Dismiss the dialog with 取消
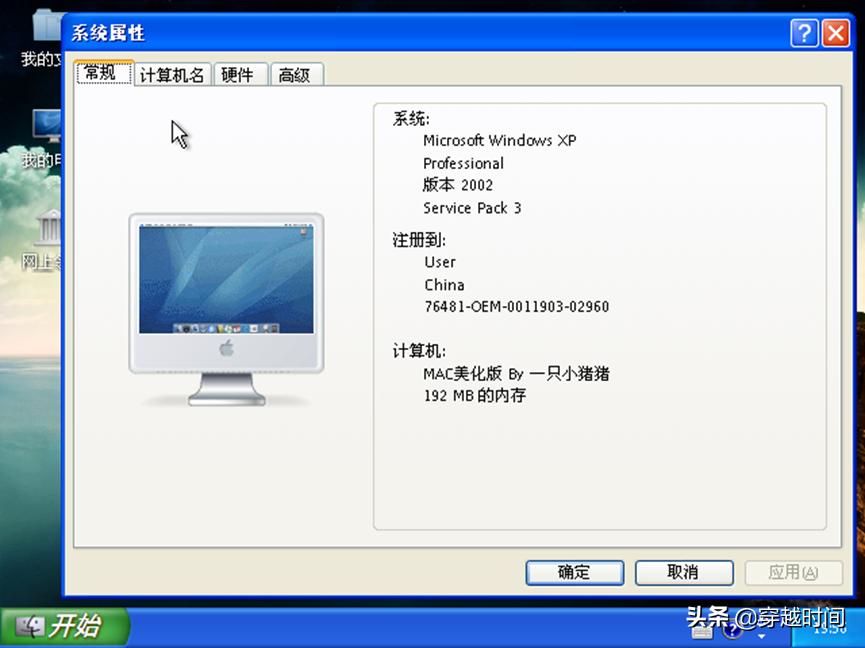This screenshot has height=648, width=865. click(x=683, y=572)
